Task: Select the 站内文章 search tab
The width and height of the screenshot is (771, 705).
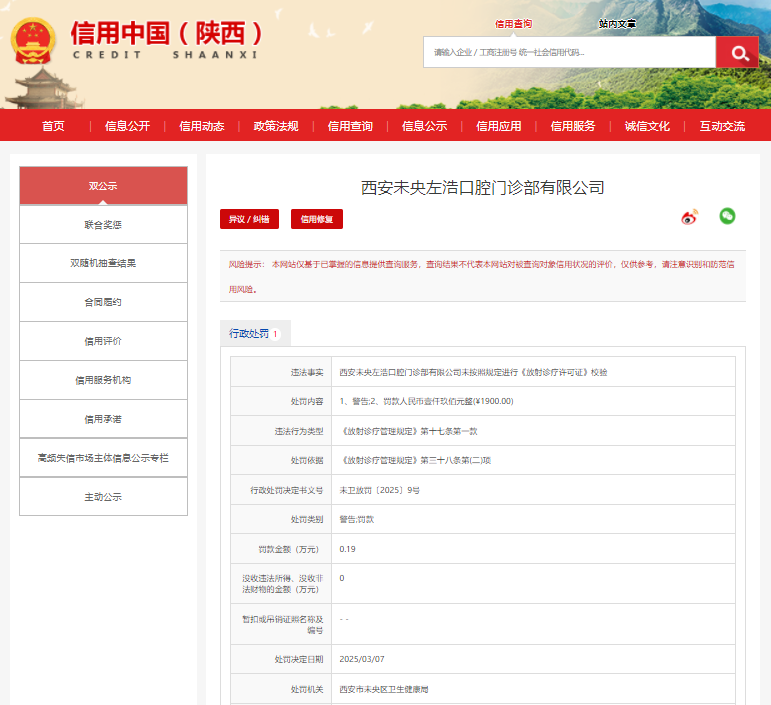Action: point(617,24)
